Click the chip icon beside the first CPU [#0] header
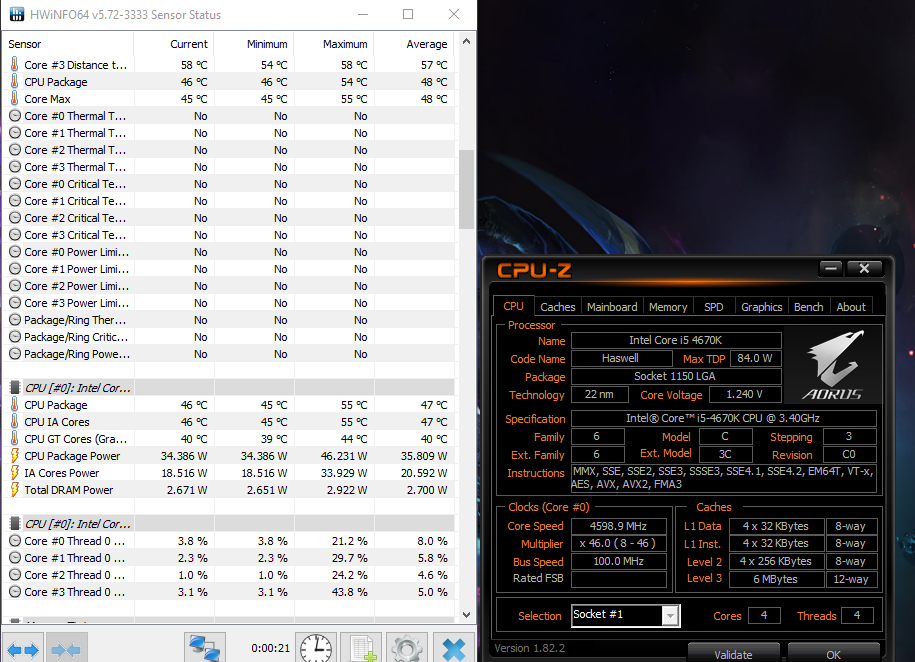915x662 pixels. pos(15,388)
